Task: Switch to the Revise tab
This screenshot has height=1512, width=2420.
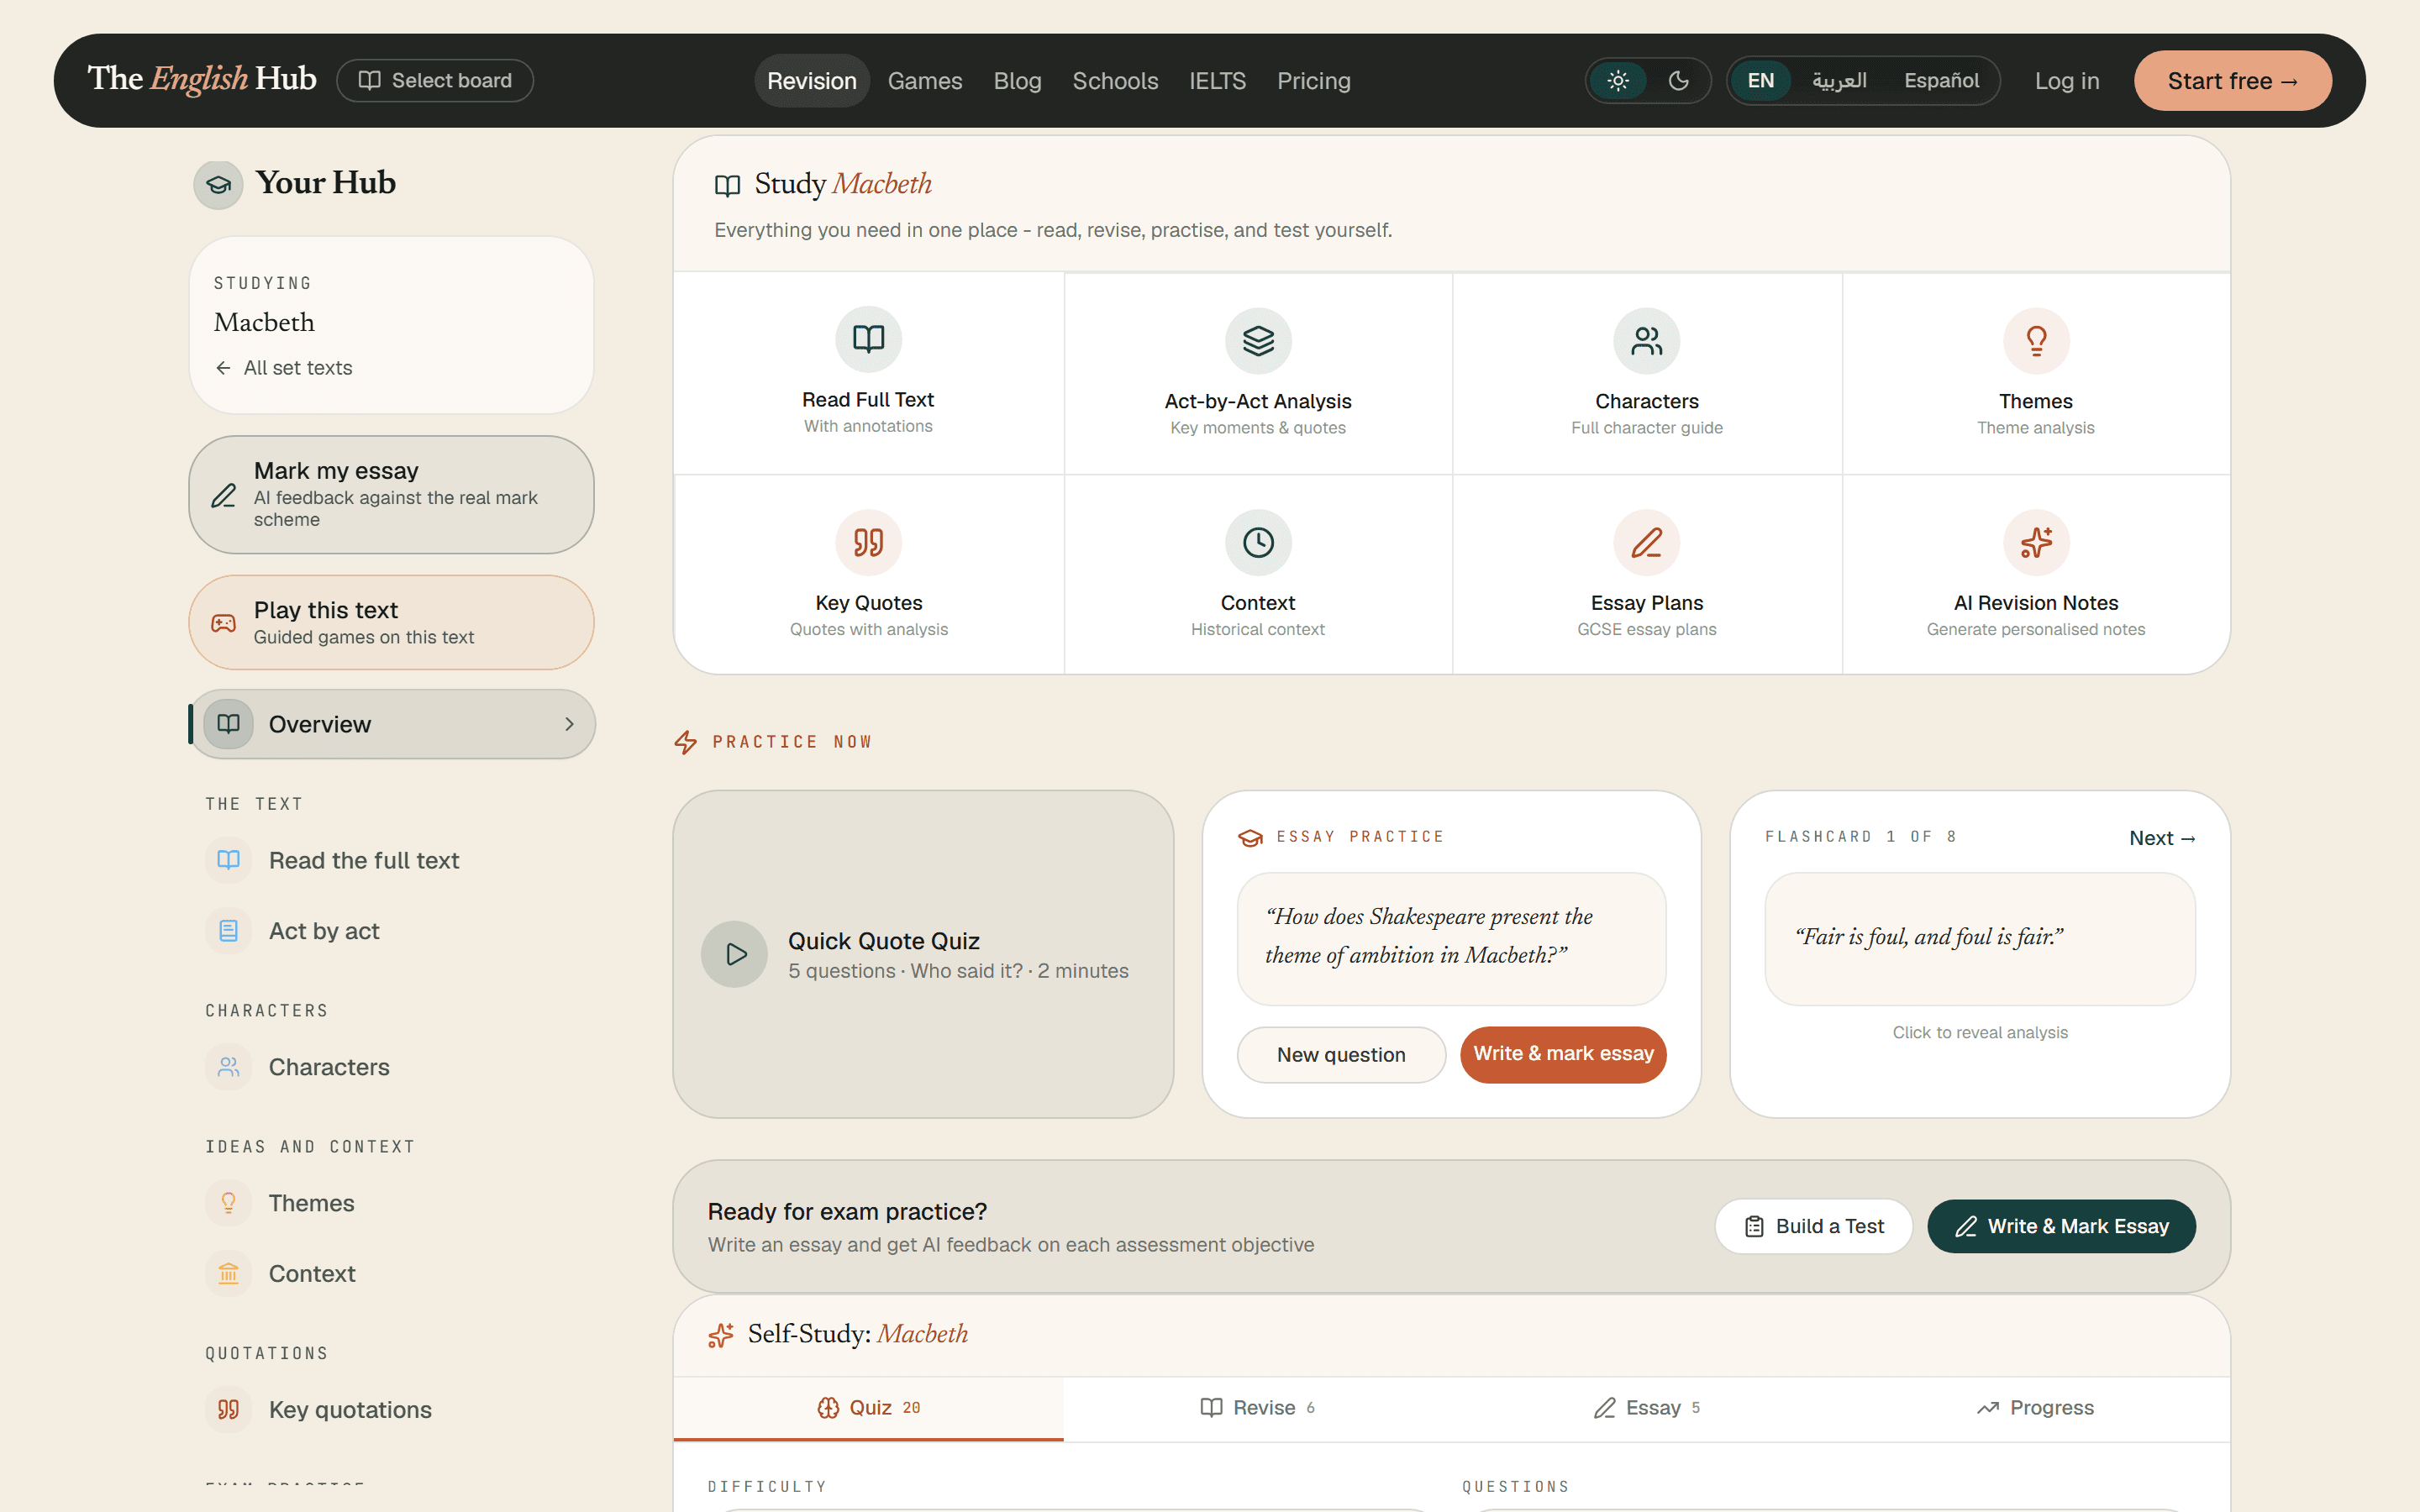Action: (x=1257, y=1408)
